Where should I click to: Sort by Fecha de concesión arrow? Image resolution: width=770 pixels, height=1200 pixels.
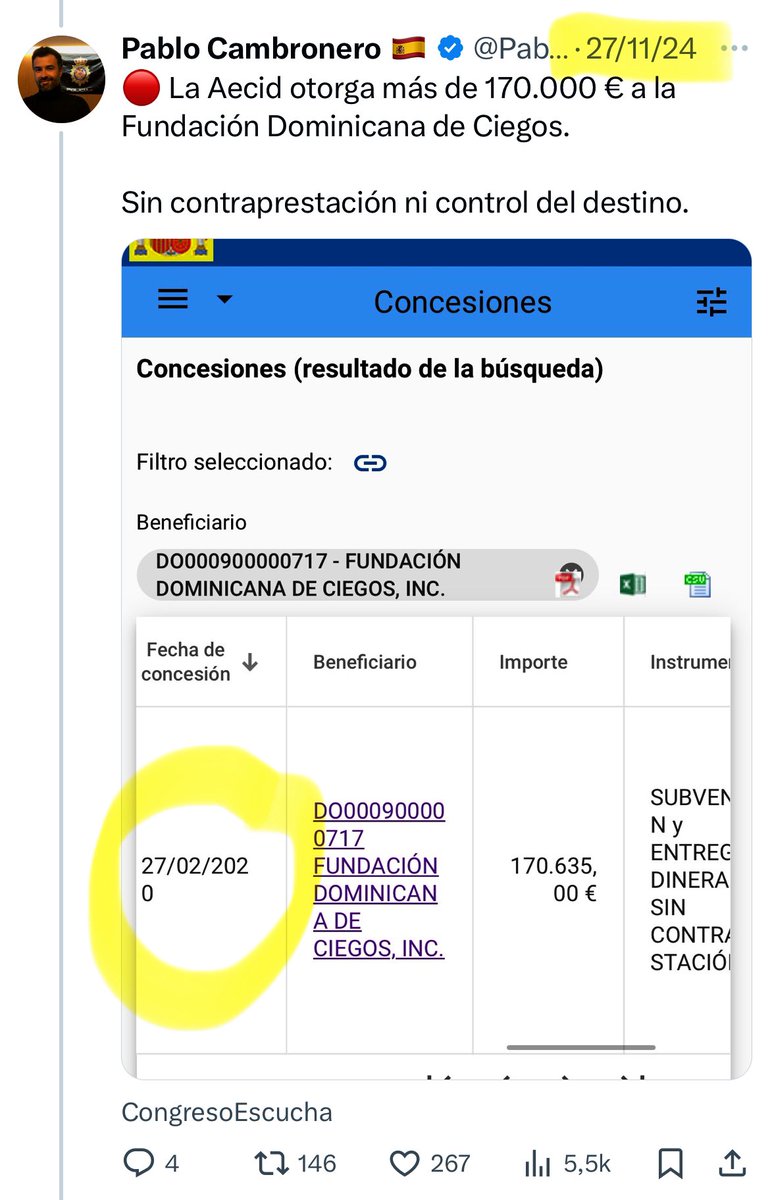click(x=251, y=662)
